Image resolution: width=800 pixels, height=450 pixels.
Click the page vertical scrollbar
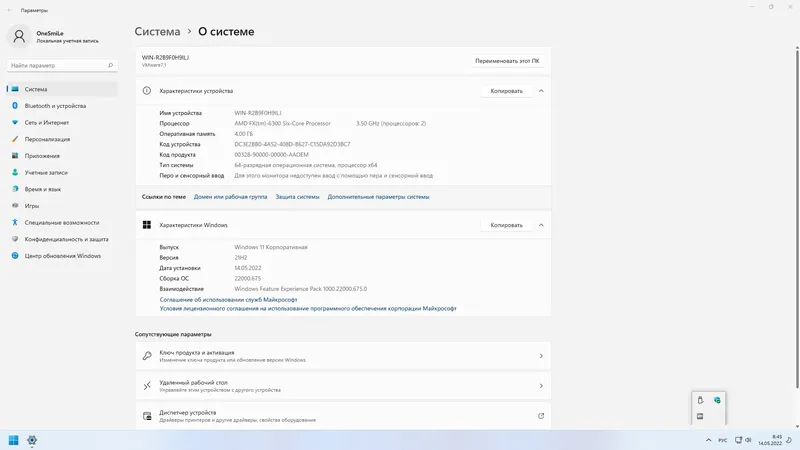coord(797,218)
